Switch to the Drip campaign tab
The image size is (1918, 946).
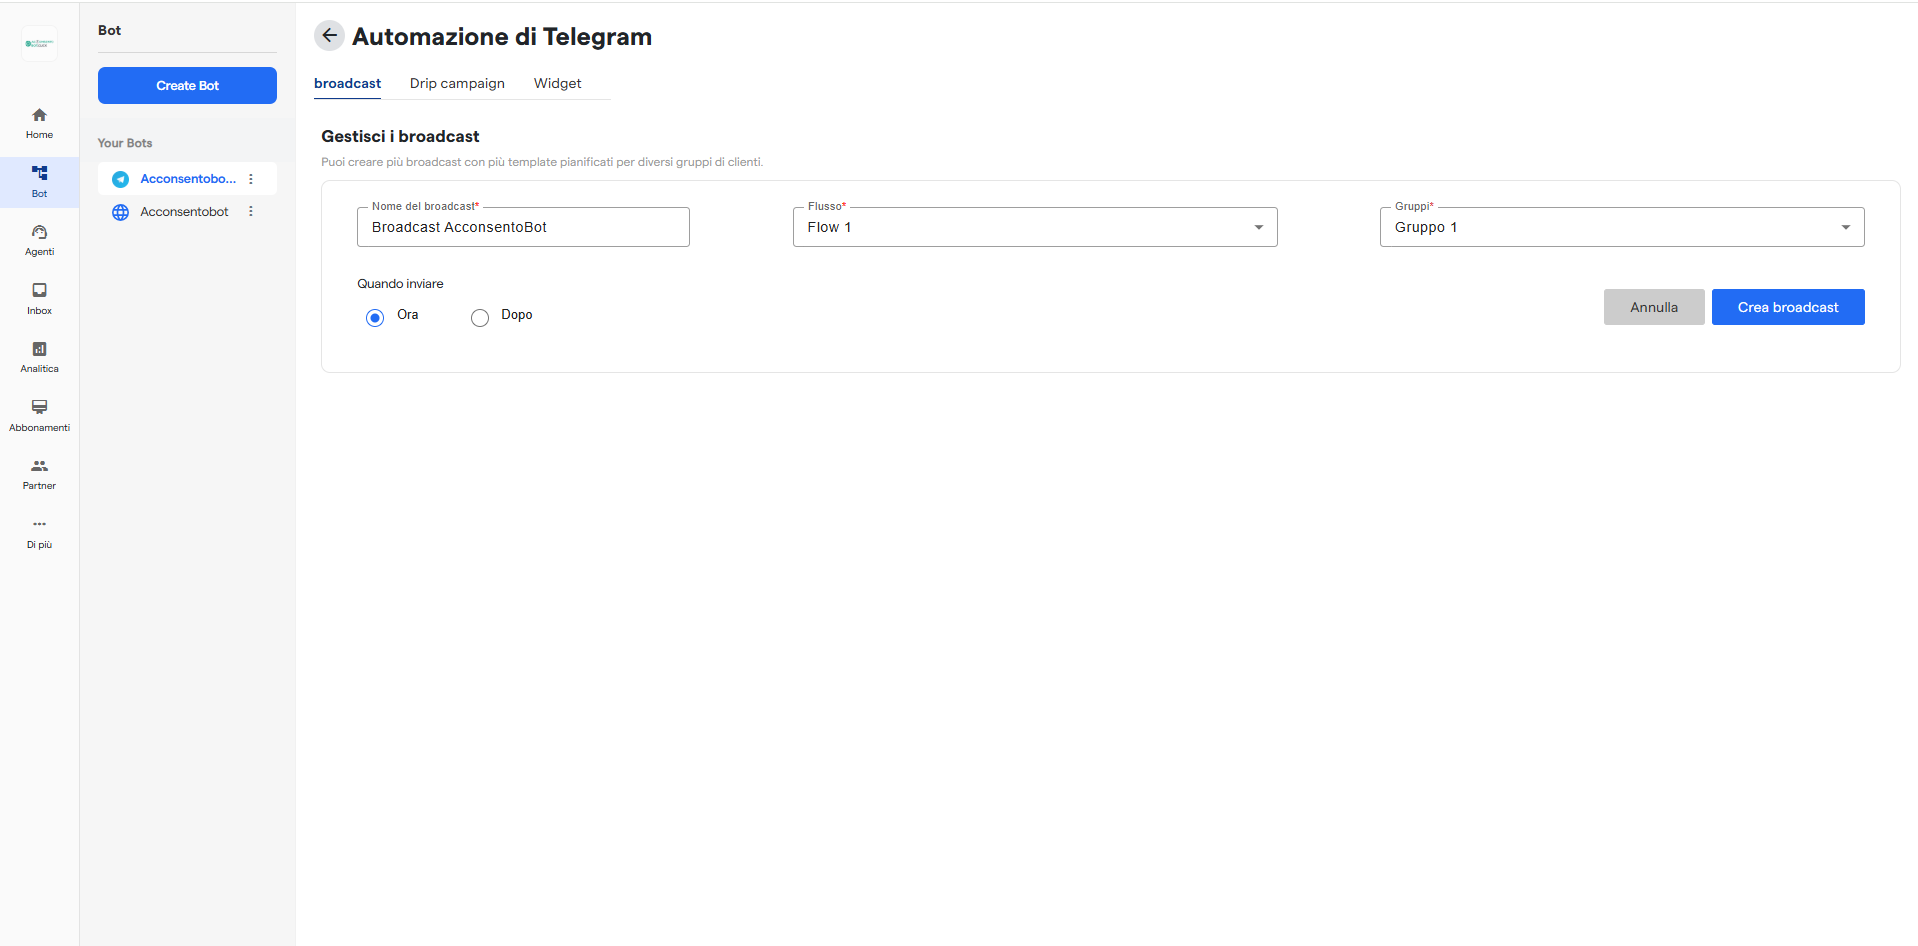click(x=457, y=84)
